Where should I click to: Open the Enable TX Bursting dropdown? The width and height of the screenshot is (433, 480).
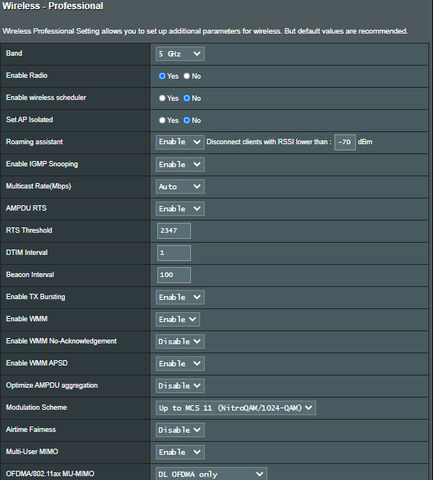[180, 297]
